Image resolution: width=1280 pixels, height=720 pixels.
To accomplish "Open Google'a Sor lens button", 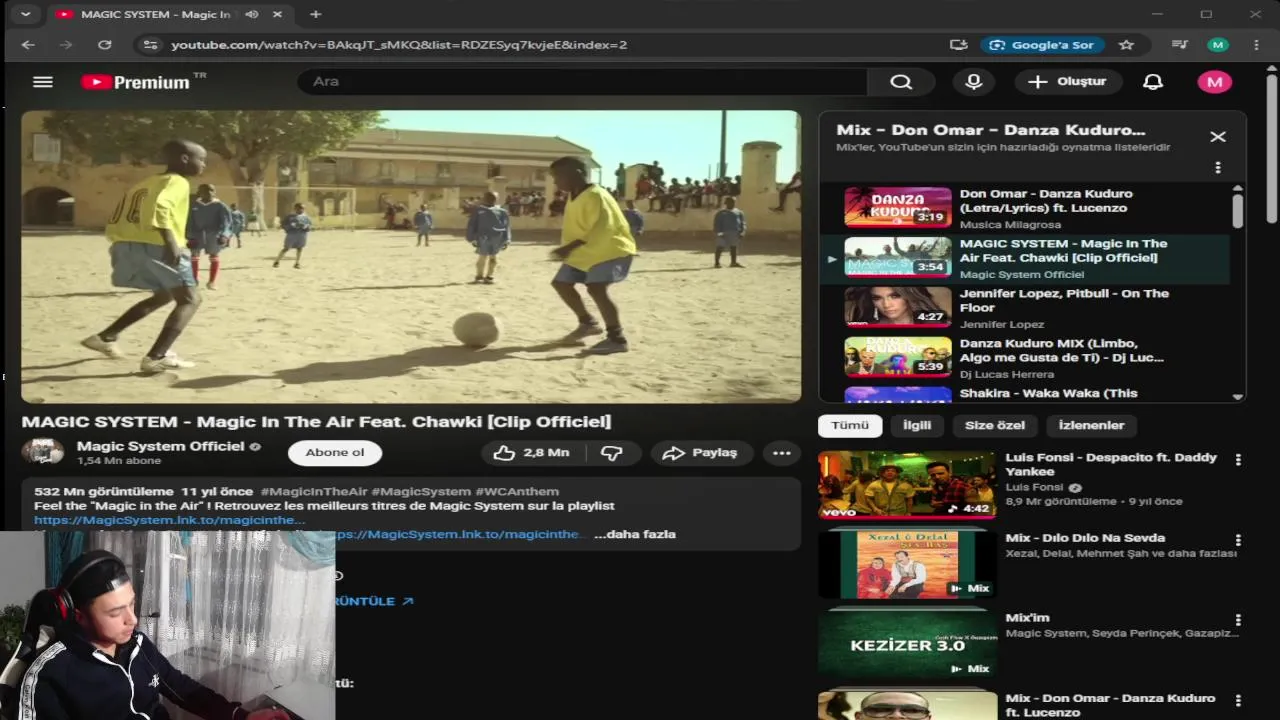I will pyautogui.click(x=1042, y=45).
